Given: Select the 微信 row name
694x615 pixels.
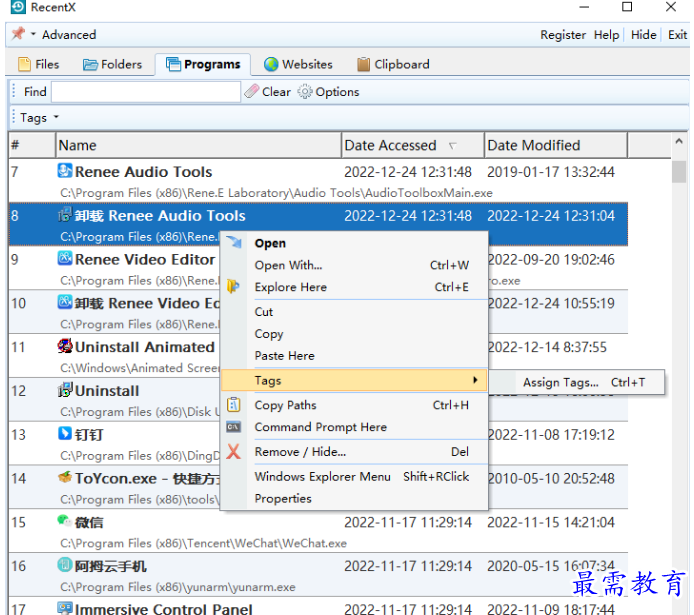Looking at the screenshot, I should pos(89,523).
